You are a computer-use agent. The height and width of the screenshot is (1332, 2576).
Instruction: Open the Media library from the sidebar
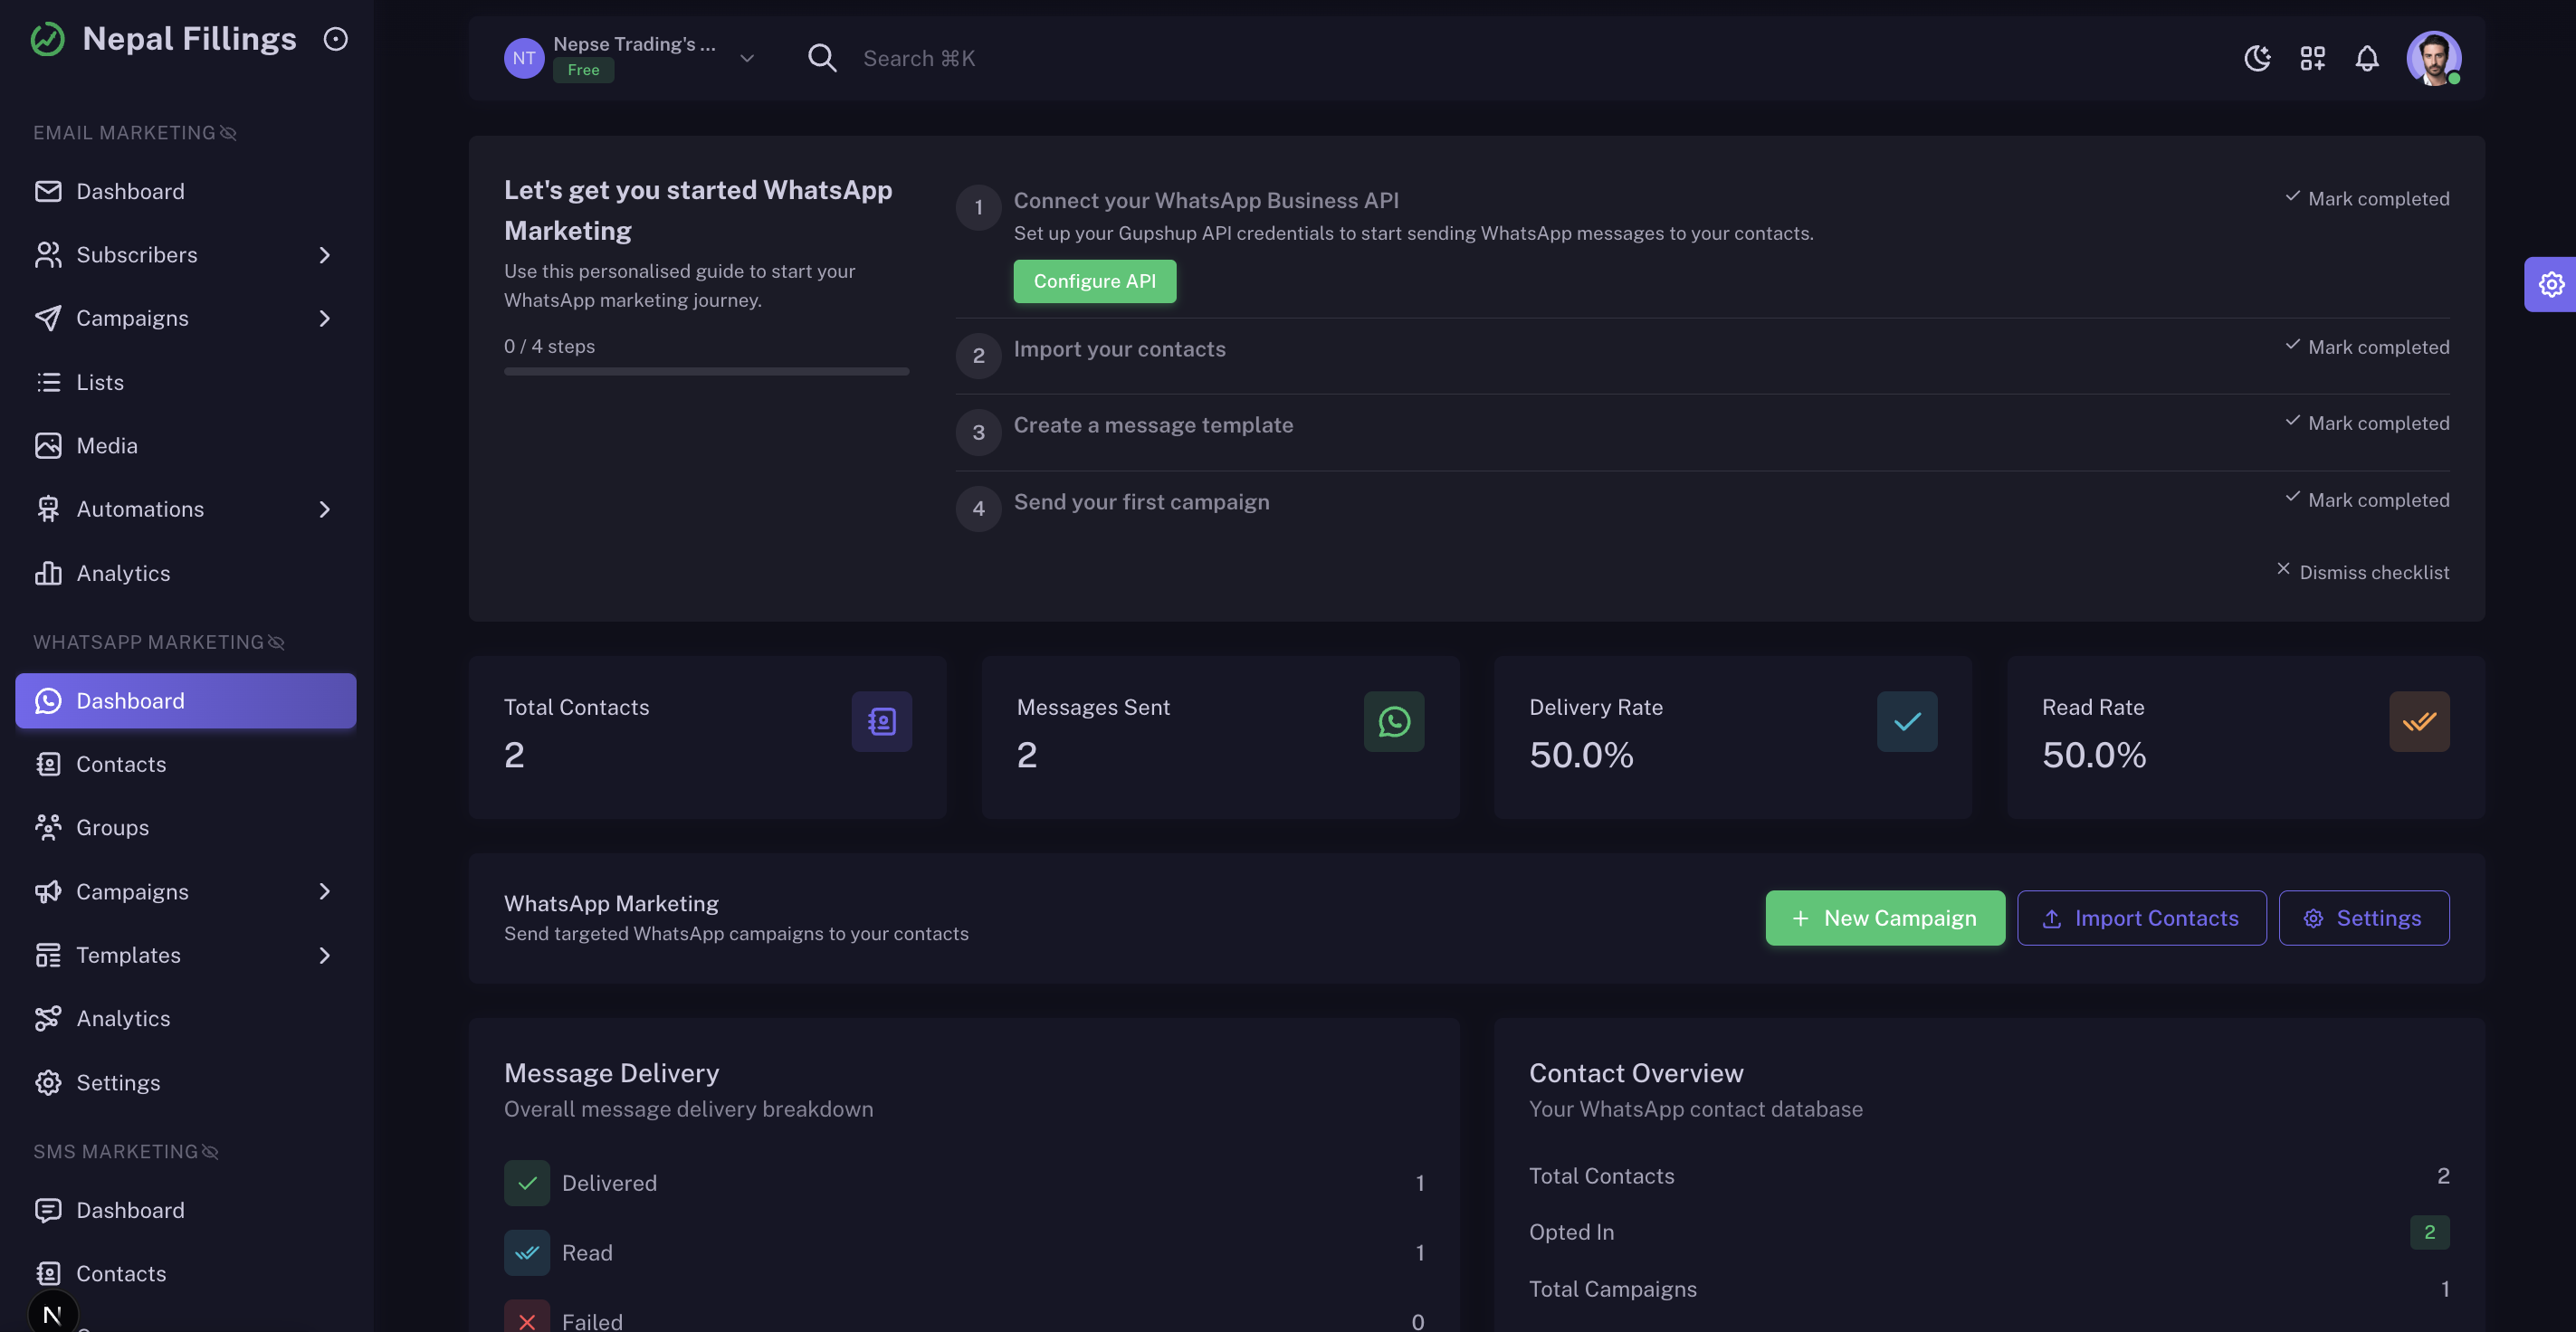(107, 445)
